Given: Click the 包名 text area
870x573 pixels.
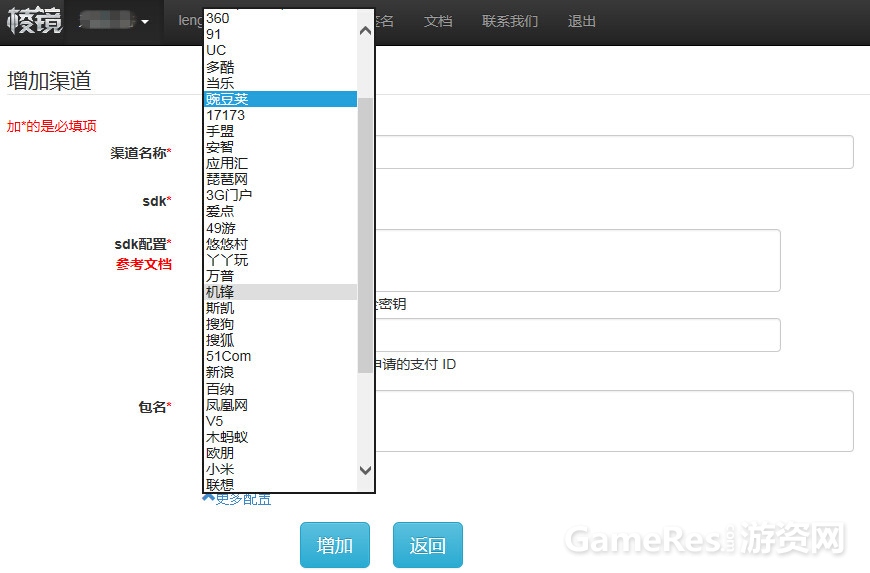Looking at the screenshot, I should coord(614,421).
